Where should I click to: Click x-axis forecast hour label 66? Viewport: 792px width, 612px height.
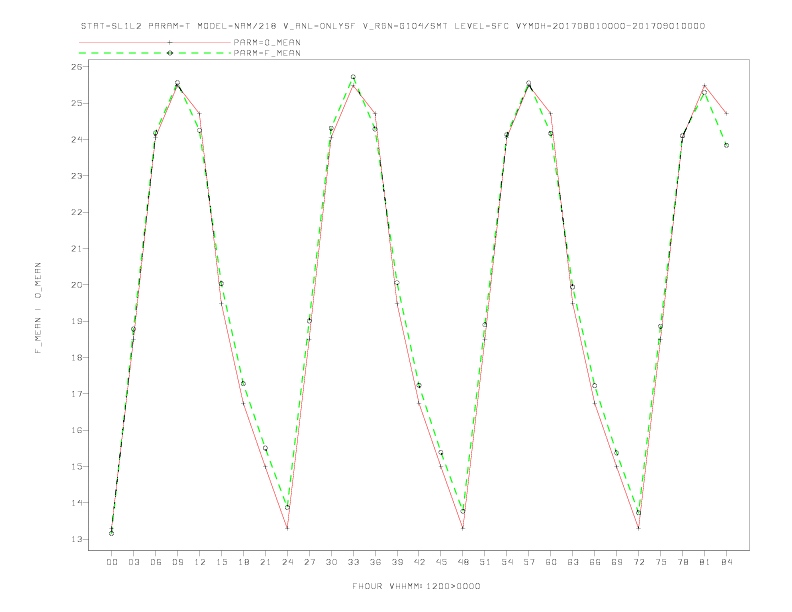point(595,562)
